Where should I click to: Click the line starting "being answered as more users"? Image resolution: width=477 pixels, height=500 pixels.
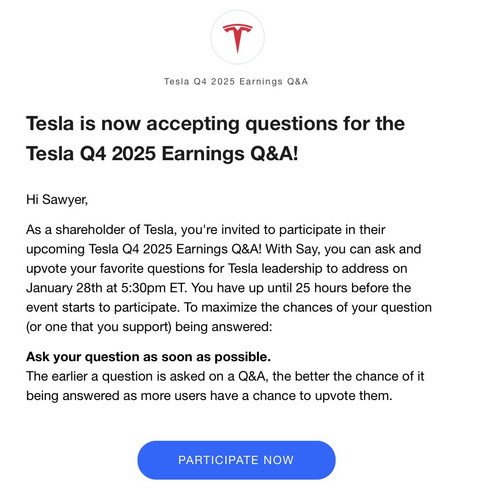tap(209, 396)
